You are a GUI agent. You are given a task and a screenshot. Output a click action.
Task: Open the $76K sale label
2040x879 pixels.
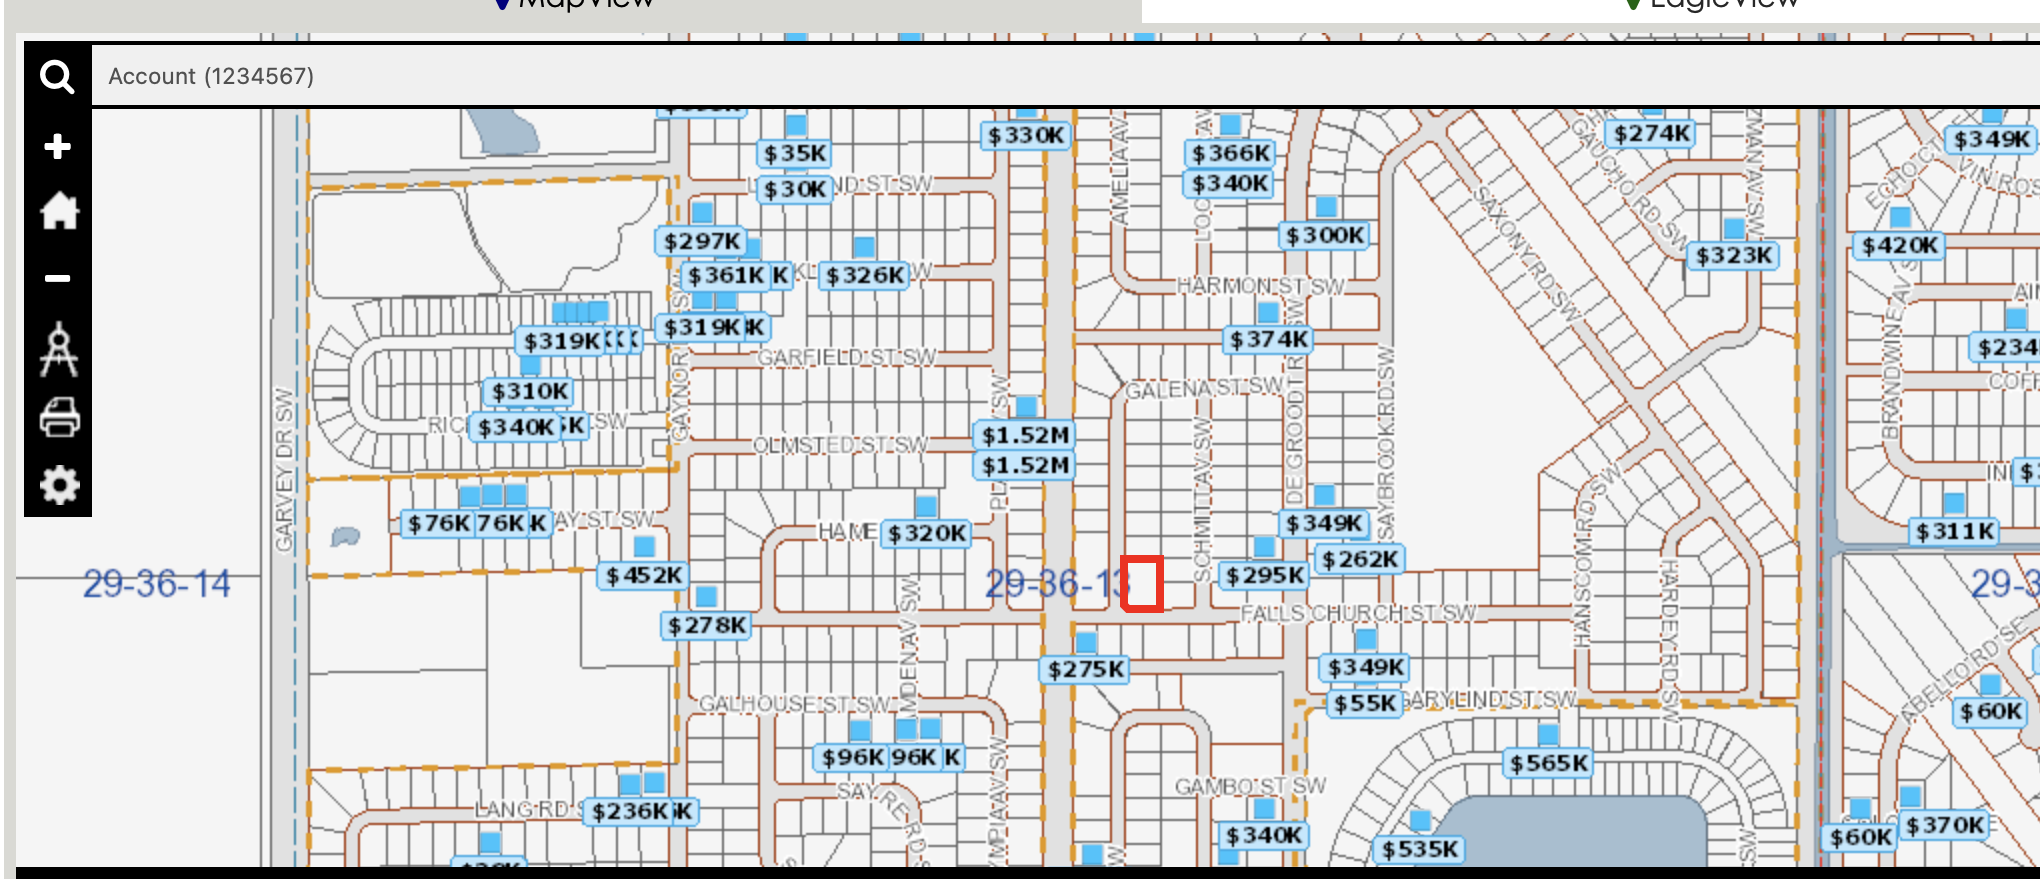click(438, 523)
